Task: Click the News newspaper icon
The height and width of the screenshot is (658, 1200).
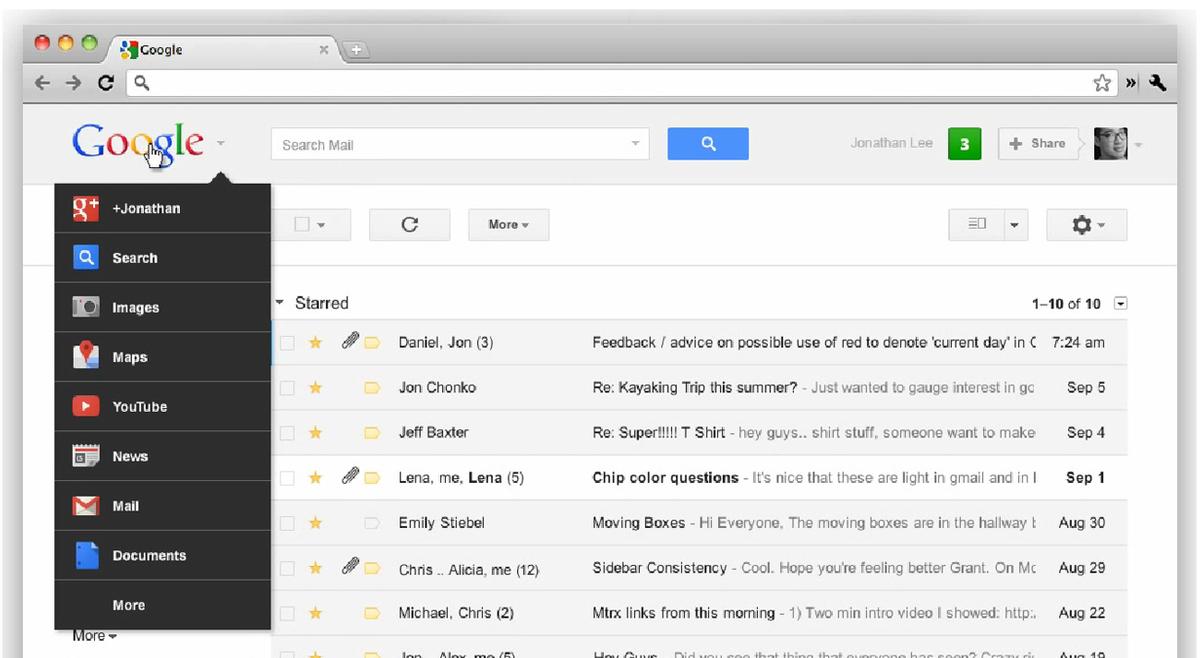Action: pos(86,456)
